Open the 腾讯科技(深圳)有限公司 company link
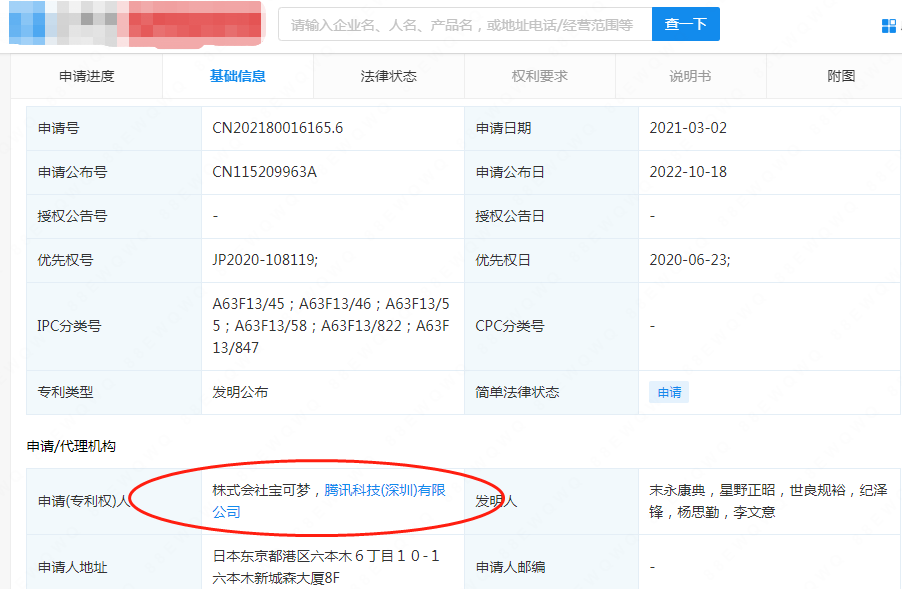The image size is (902, 589). (384, 491)
